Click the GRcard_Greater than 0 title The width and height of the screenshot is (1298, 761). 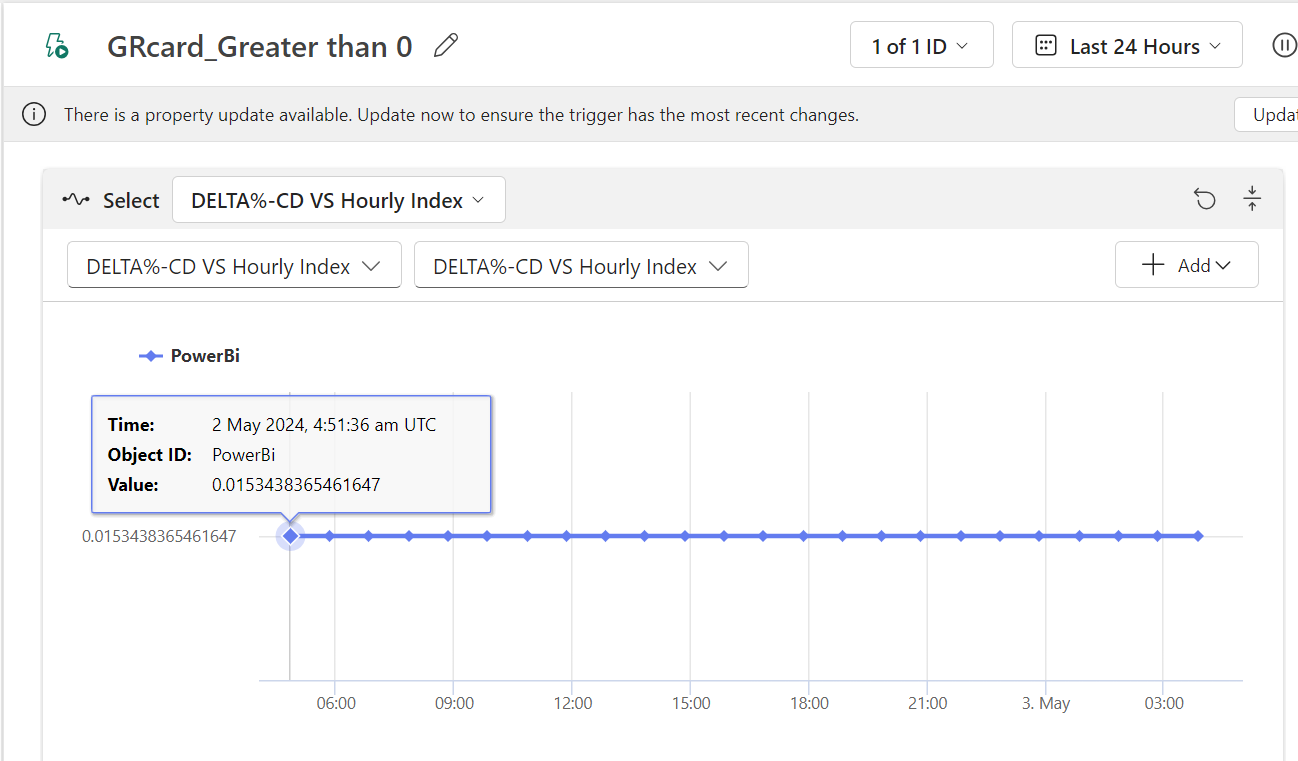tap(260, 46)
